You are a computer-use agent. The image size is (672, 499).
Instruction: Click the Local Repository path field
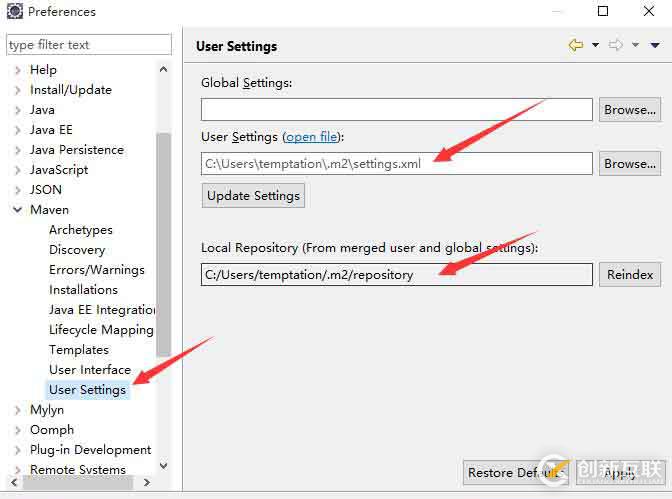(397, 274)
